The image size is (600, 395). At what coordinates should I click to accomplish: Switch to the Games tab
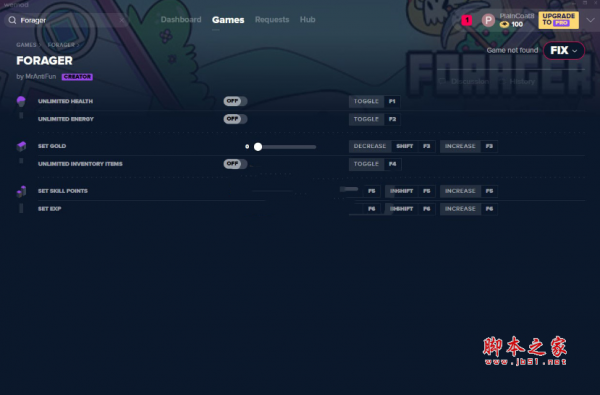pos(228,20)
